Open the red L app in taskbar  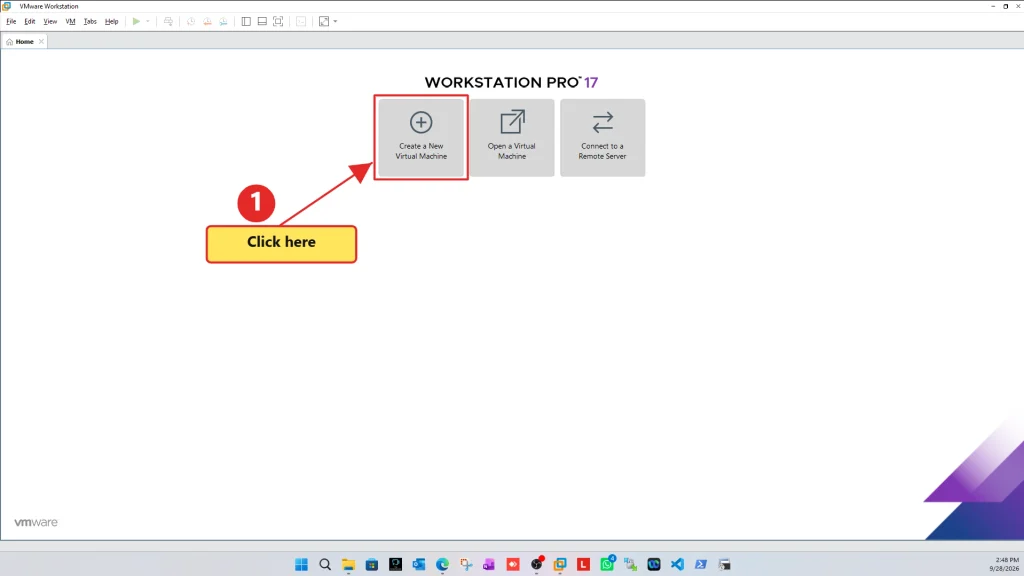583,564
